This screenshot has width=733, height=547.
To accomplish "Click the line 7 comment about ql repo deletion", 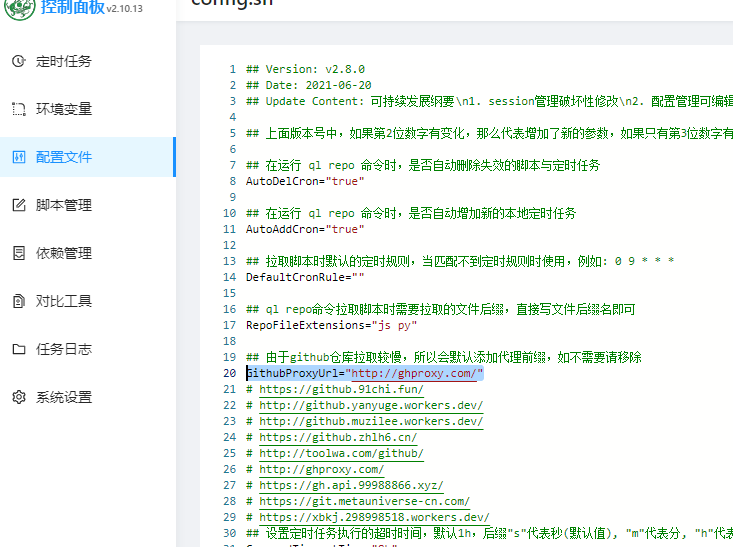I will (x=423, y=165).
